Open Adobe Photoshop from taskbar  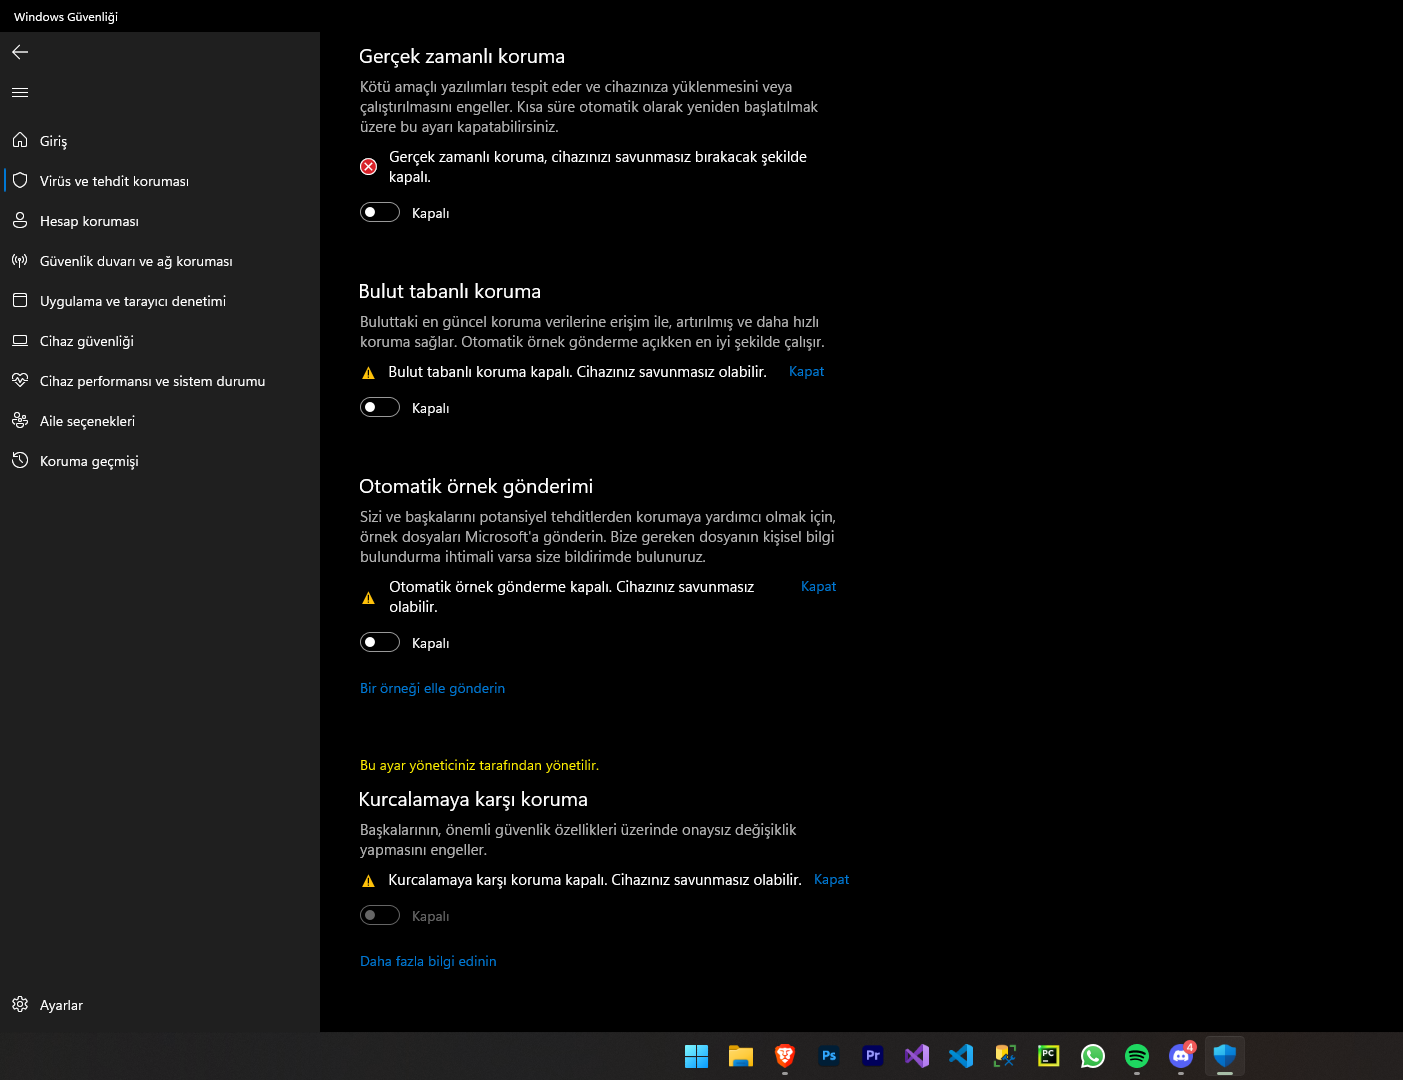(x=829, y=1056)
